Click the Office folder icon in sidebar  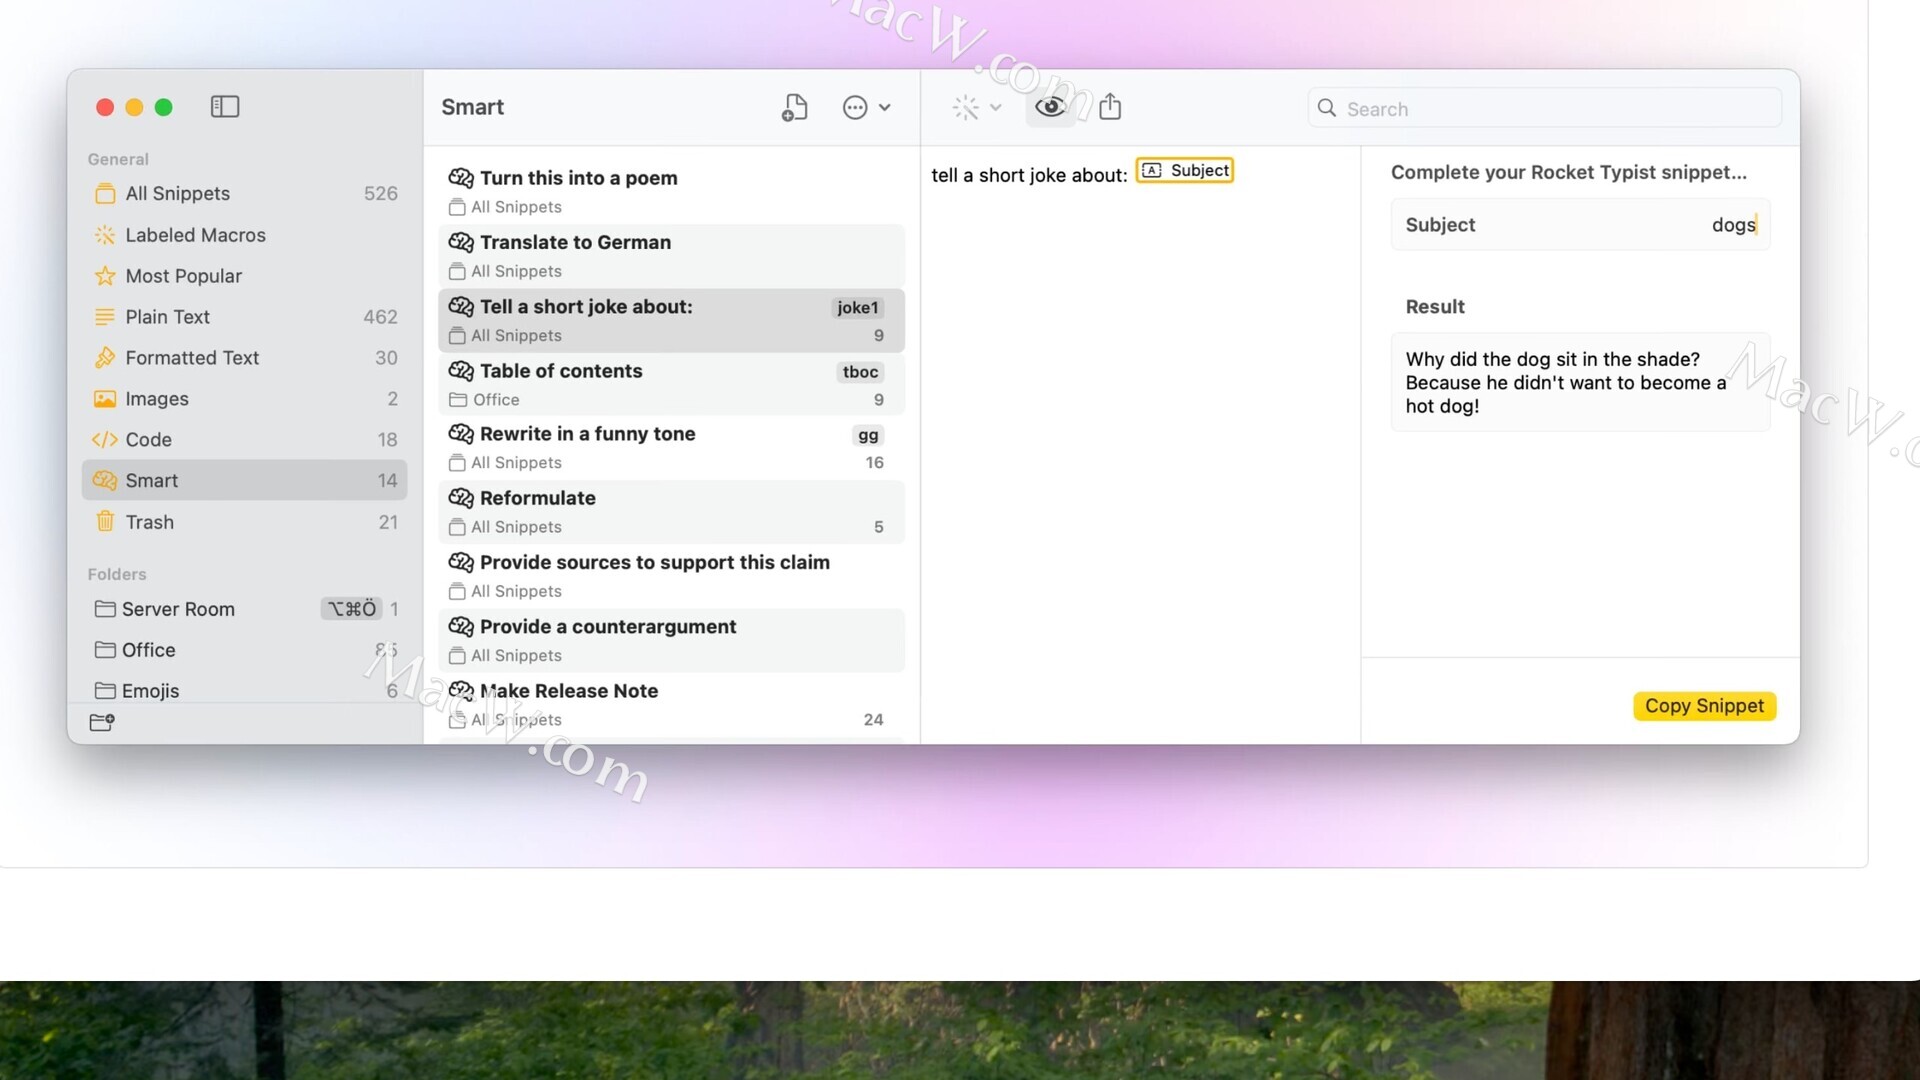click(x=105, y=650)
